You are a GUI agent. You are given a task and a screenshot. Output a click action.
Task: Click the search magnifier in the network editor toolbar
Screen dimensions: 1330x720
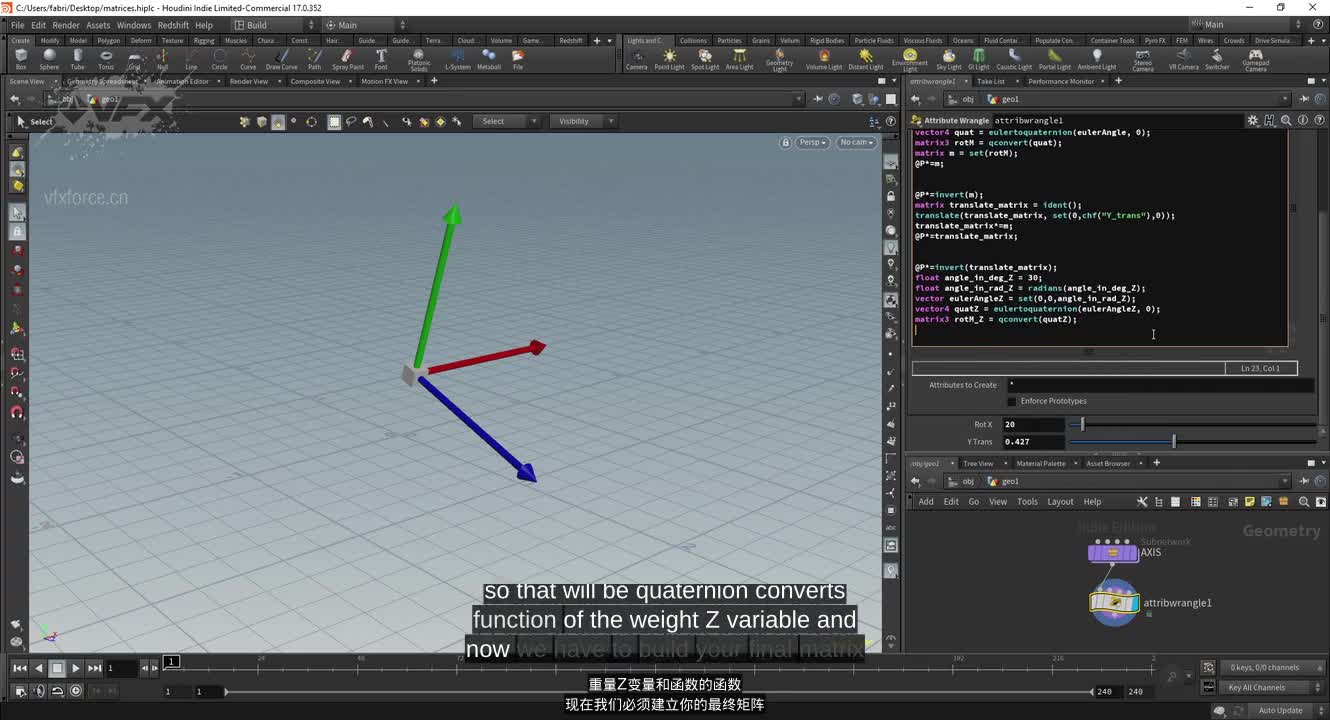(1303, 501)
